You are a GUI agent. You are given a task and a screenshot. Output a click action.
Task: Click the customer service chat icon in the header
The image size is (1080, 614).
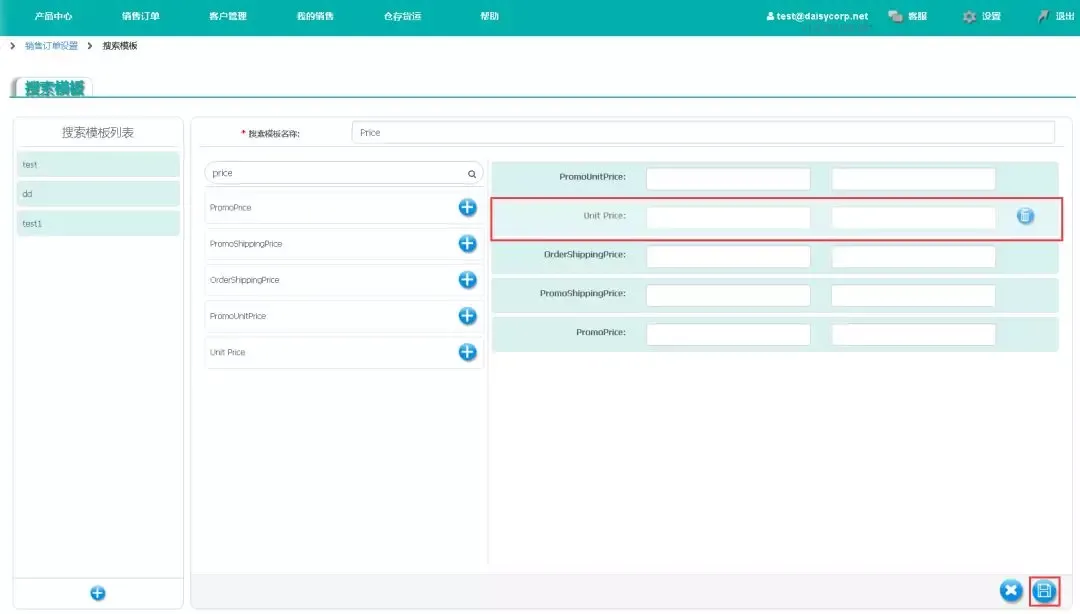[x=895, y=16]
